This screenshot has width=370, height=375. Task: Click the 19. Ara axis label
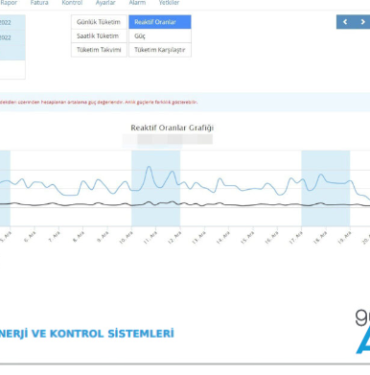pos(345,237)
